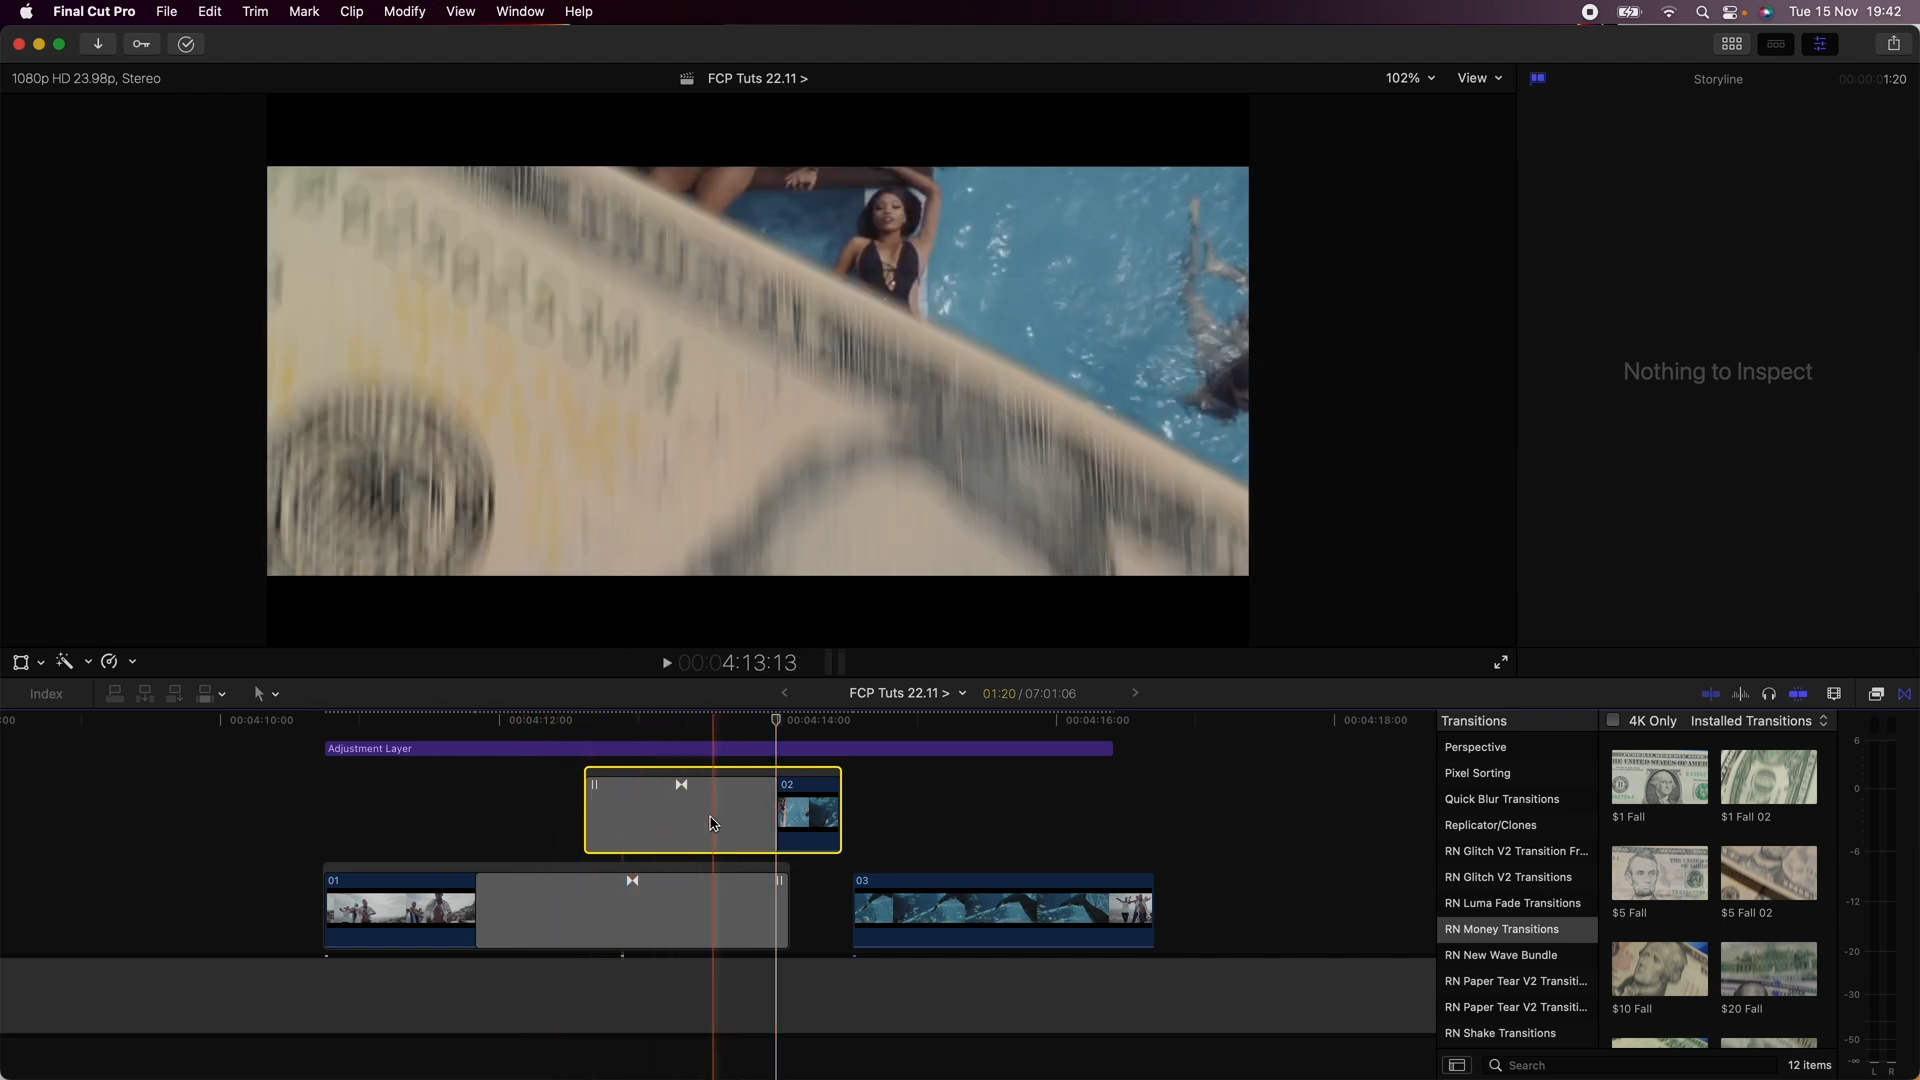Toggle timeline snapping icon
This screenshot has width=1920, height=1080.
[x=1798, y=694]
